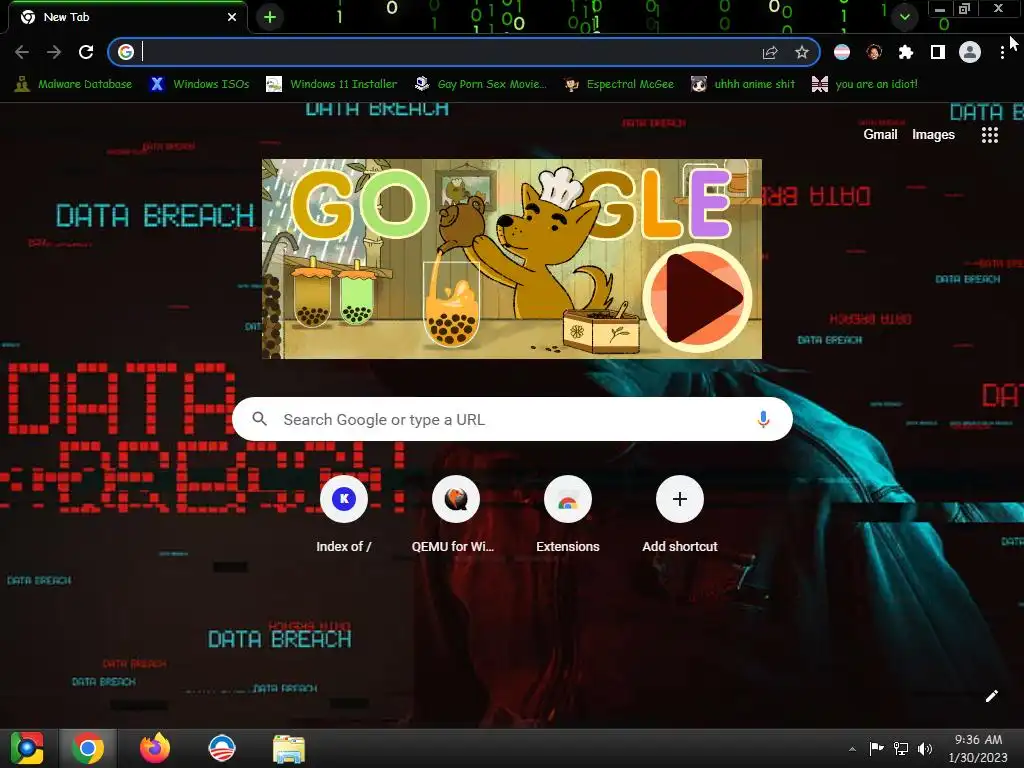1024x768 pixels.
Task: Click the Google icon in address bar
Action: [x=126, y=52]
